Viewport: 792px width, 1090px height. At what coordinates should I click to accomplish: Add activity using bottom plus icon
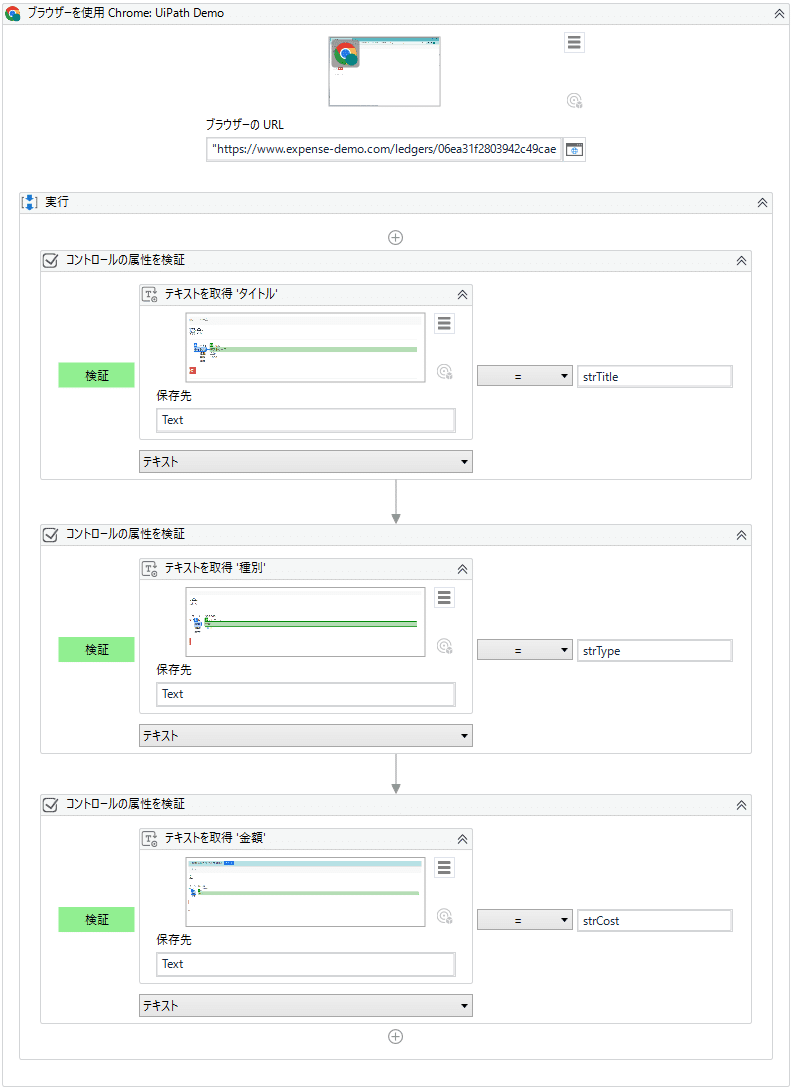click(396, 1036)
